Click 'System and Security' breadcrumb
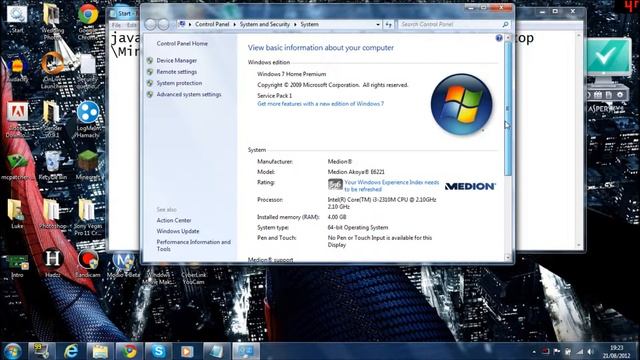 tap(264, 24)
